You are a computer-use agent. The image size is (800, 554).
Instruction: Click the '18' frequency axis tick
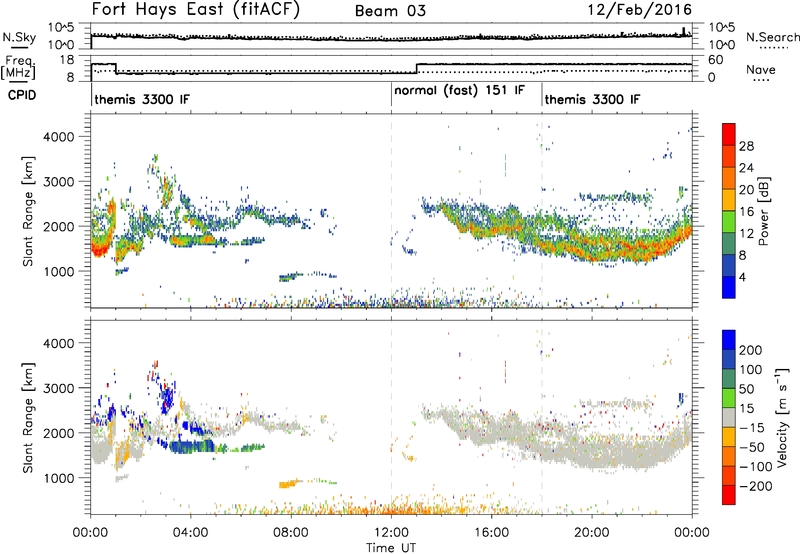pos(67,60)
